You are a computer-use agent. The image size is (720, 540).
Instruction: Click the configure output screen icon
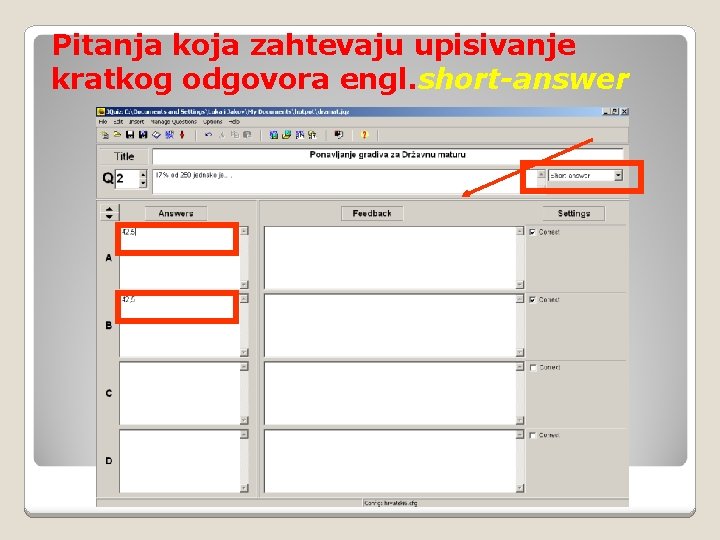[339, 135]
